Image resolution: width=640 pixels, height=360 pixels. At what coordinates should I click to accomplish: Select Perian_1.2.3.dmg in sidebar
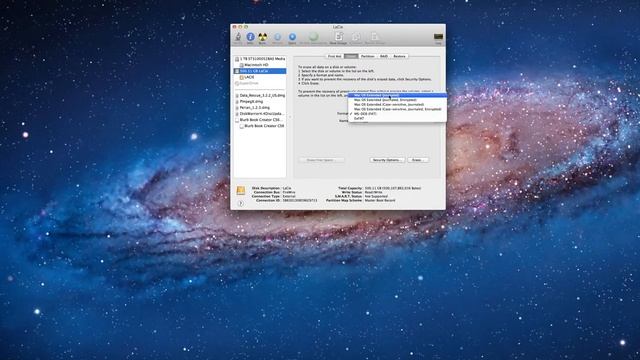[x=260, y=108]
